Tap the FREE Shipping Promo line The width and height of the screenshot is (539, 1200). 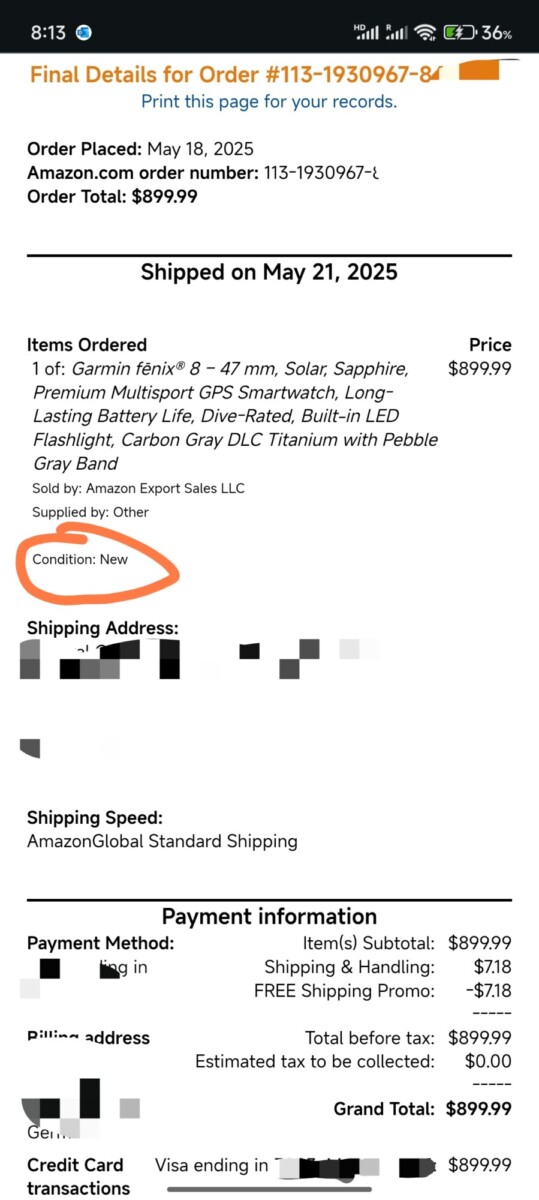click(383, 991)
